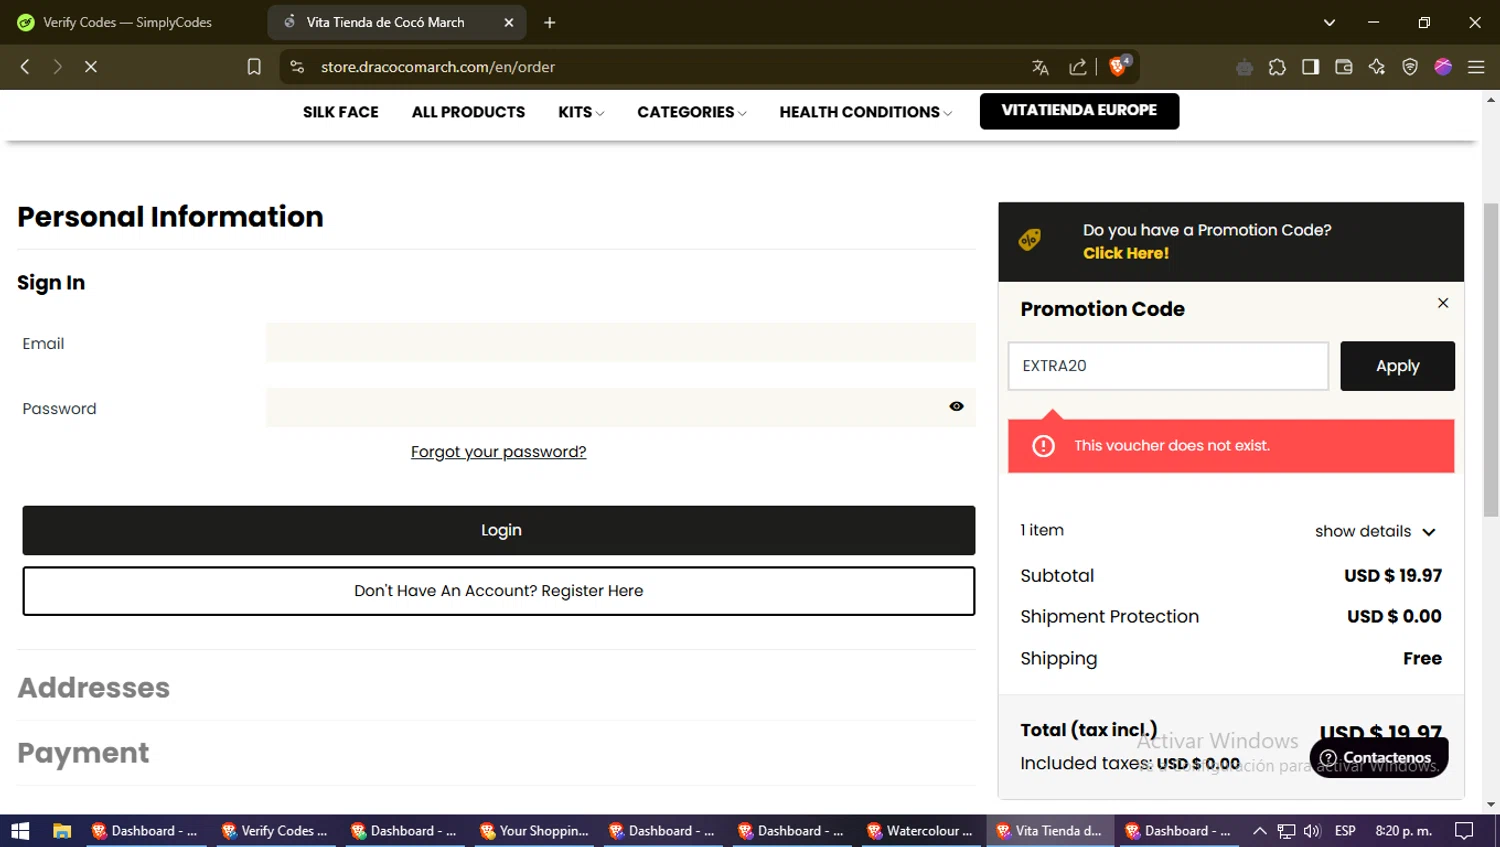Switch ESP keyboard language indicator
The width and height of the screenshot is (1500, 847).
coord(1345,831)
